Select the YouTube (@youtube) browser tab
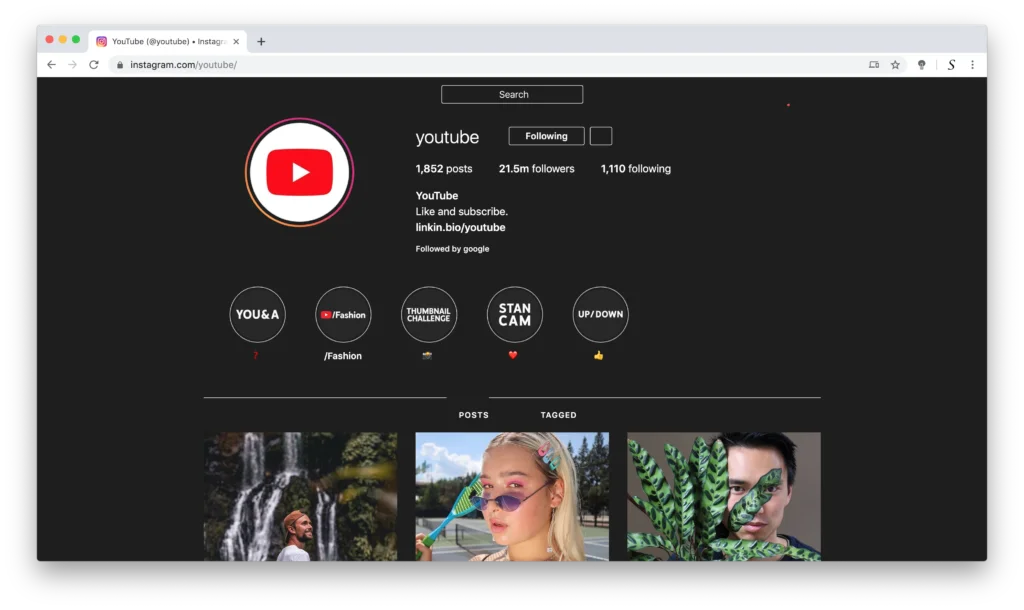This screenshot has width=1024, height=610. 168,41
